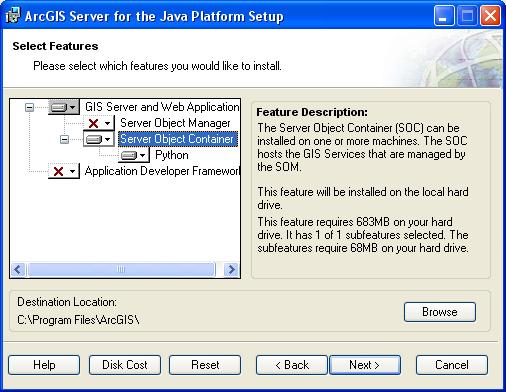Check Disk Cost
Screen dimensions: 506x392
click(125, 365)
